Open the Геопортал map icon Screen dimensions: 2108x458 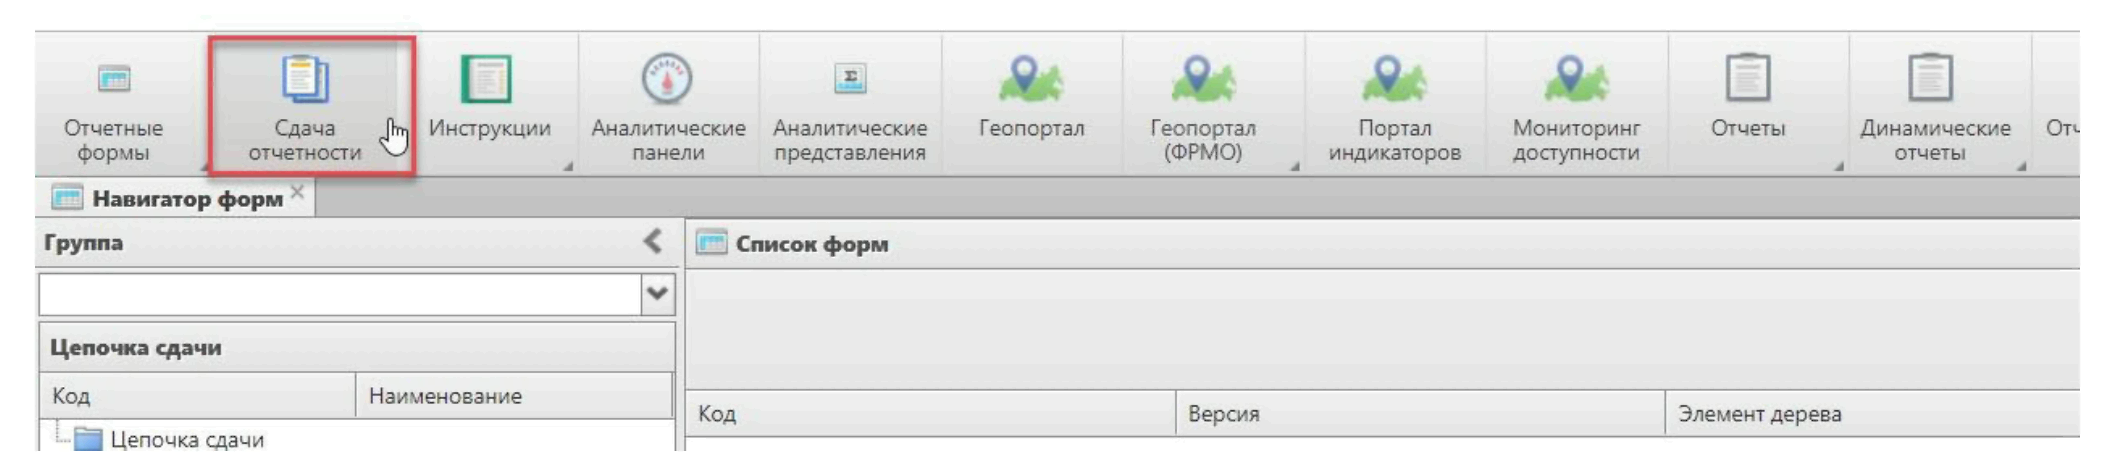tap(1030, 80)
